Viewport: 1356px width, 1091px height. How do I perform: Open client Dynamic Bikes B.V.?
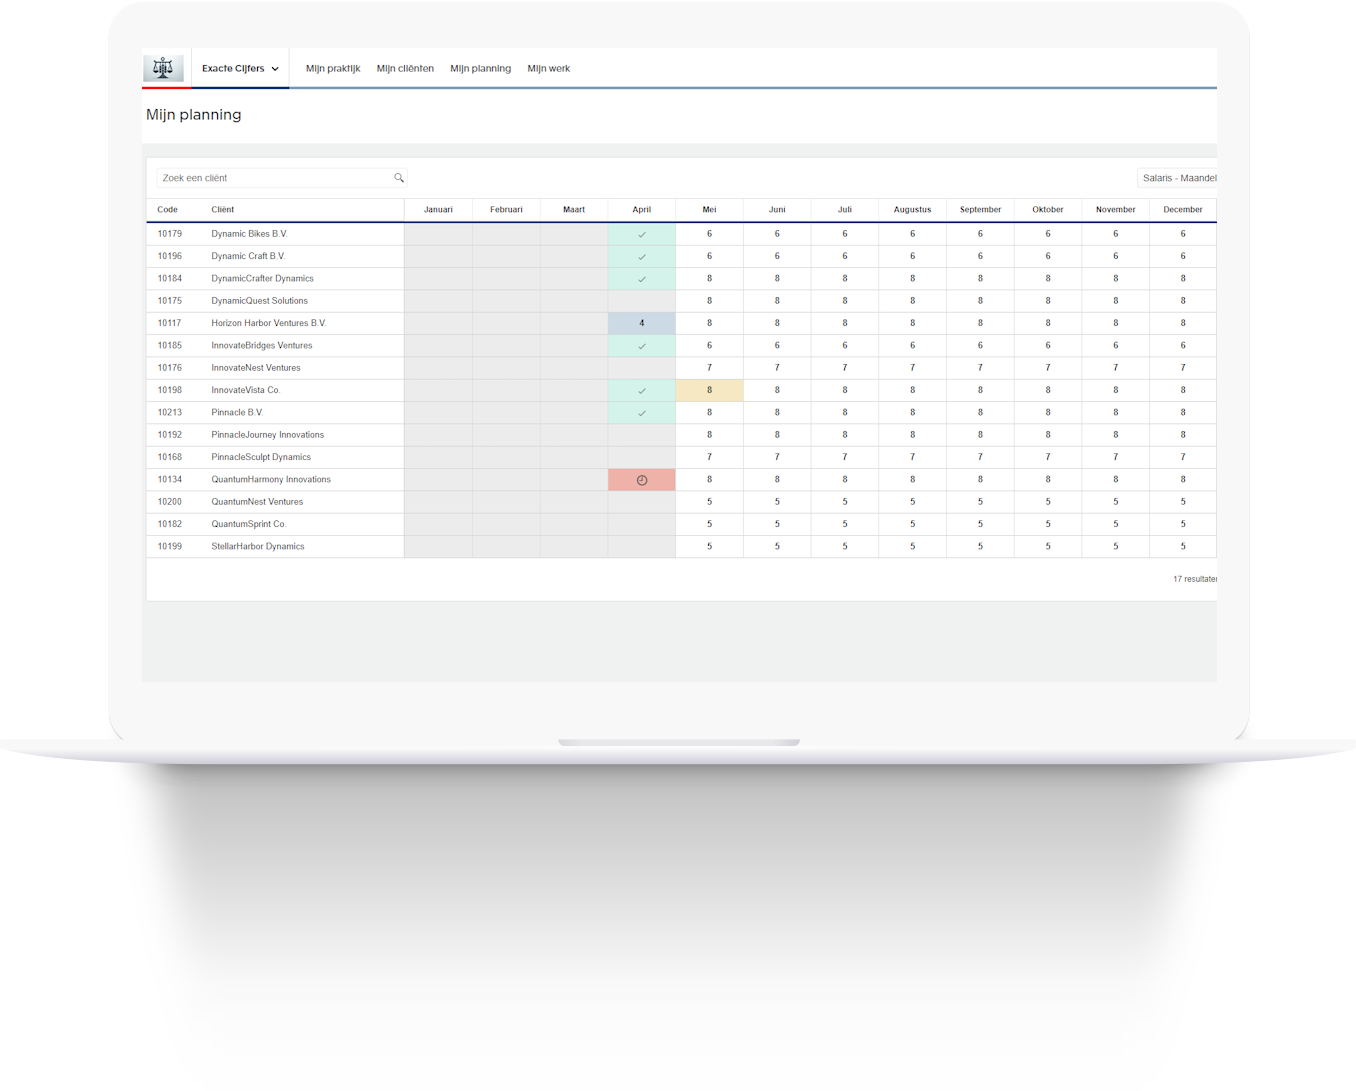click(x=249, y=234)
